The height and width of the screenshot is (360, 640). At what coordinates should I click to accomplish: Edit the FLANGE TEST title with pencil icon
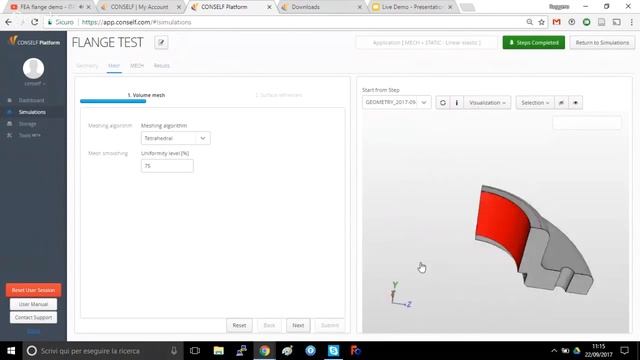point(161,42)
